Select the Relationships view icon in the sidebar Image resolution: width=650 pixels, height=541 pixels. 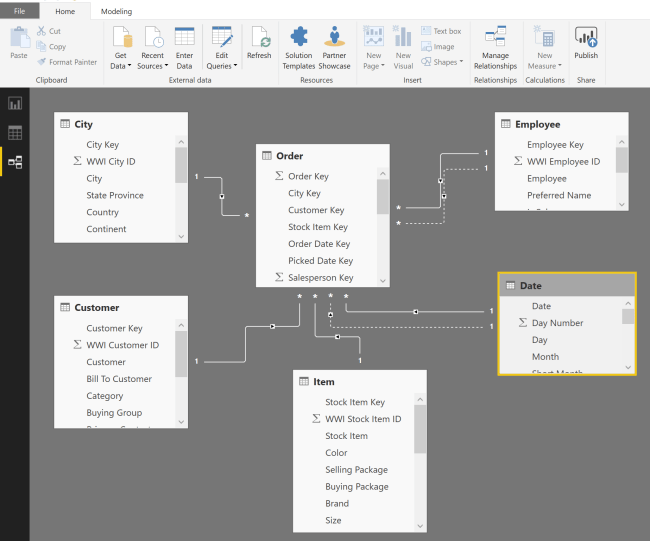click(15, 161)
